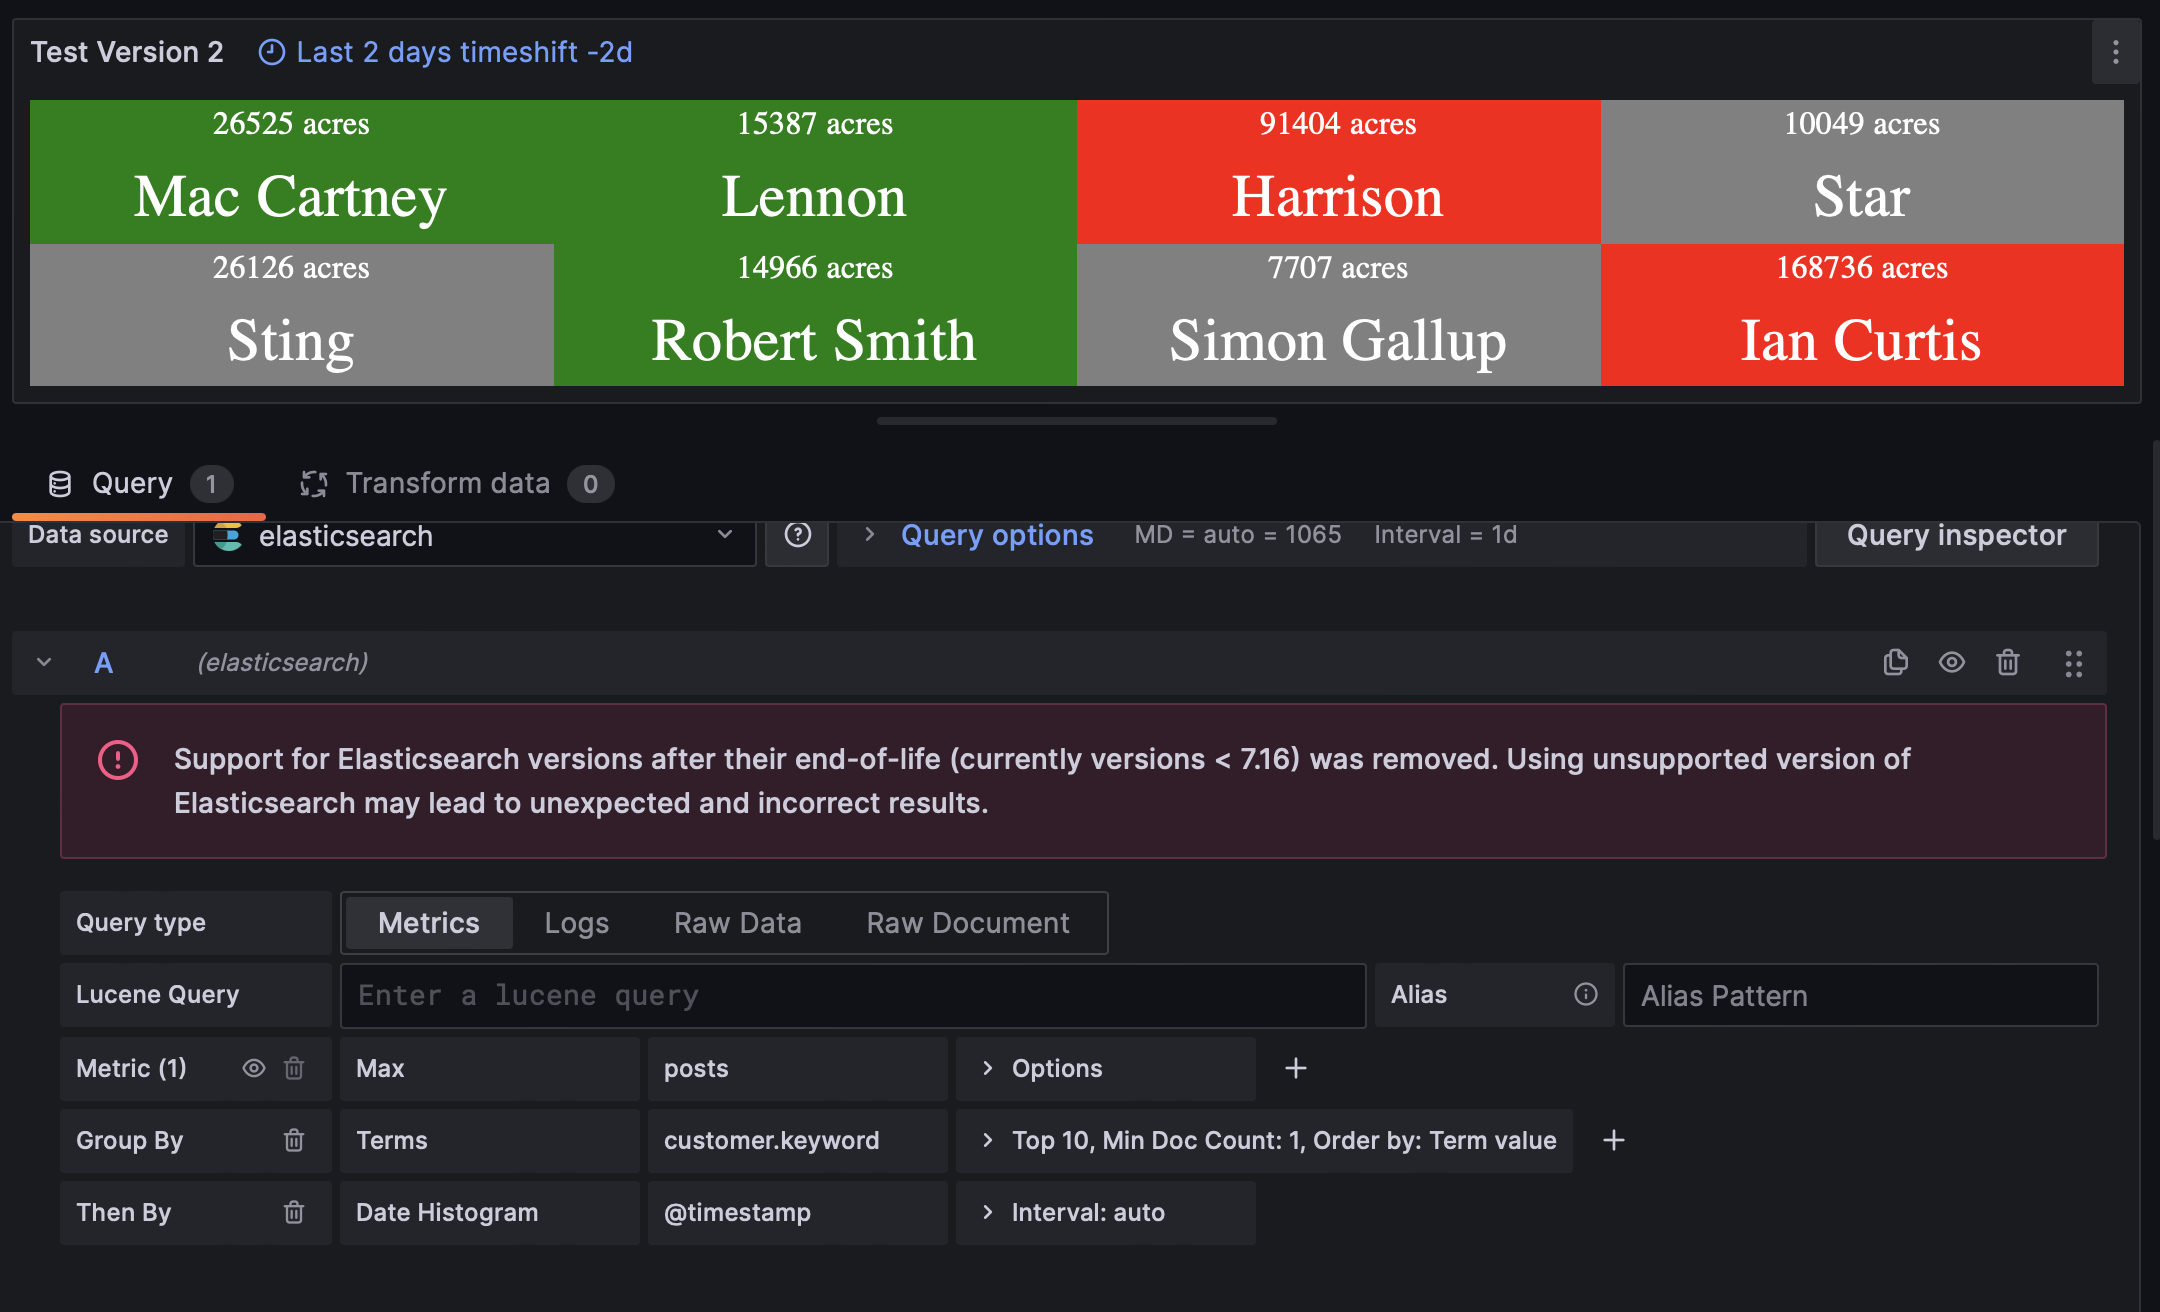Expand the Query options section
This screenshot has height=1312, width=2160.
(996, 535)
